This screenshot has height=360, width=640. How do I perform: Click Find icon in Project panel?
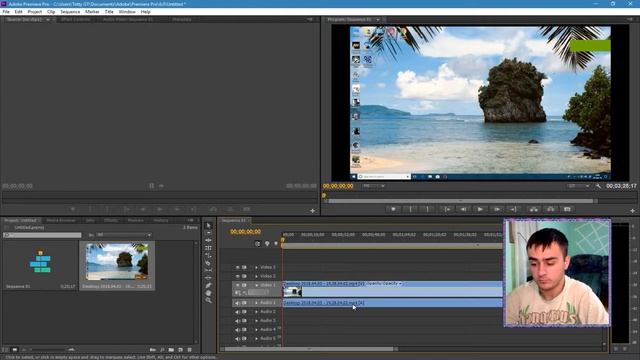coord(162,350)
